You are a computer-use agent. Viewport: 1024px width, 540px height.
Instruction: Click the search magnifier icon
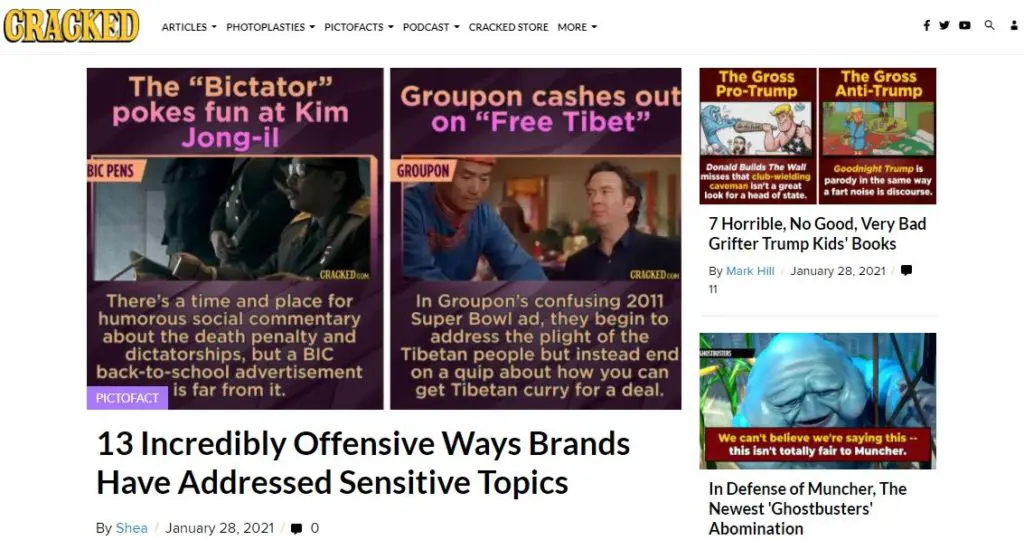[x=989, y=25]
